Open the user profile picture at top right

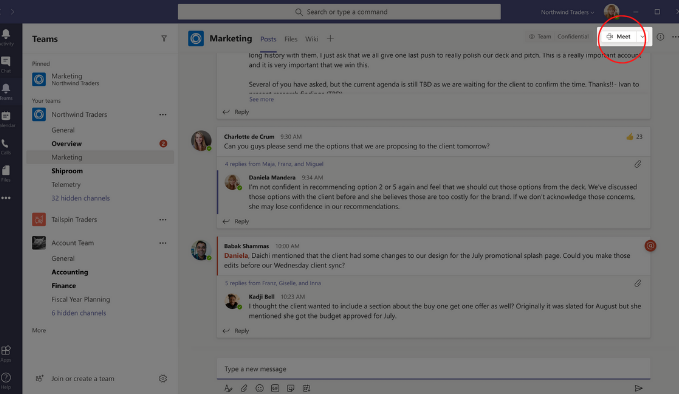pos(611,12)
